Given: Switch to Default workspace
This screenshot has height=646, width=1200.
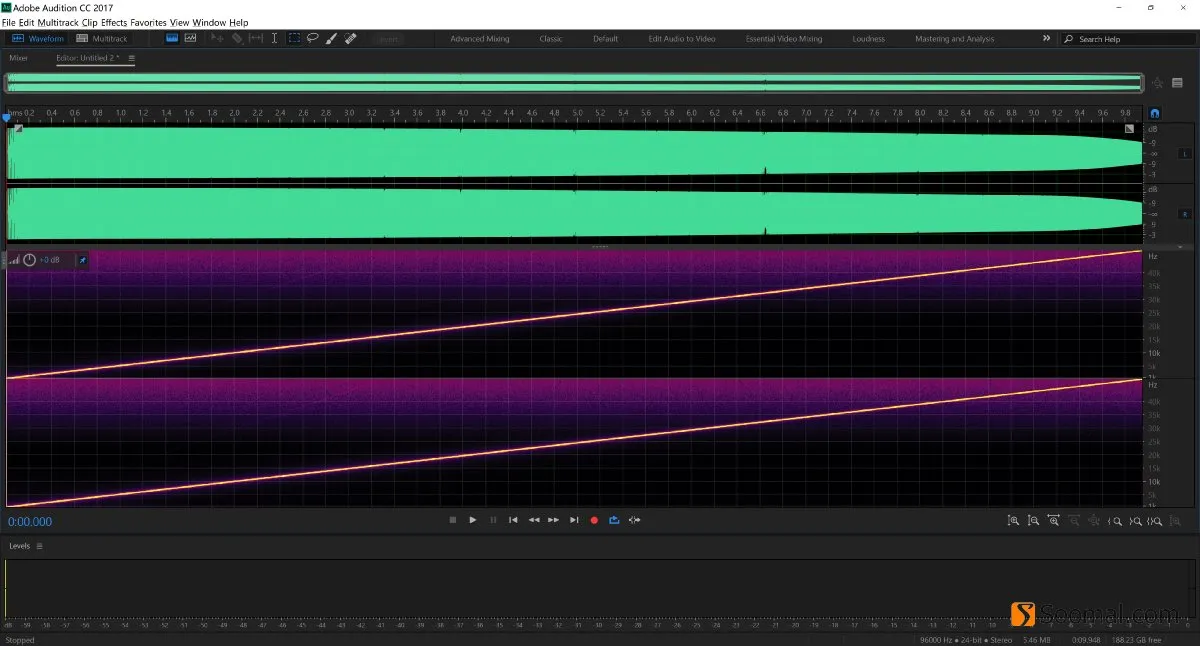Looking at the screenshot, I should (x=605, y=39).
